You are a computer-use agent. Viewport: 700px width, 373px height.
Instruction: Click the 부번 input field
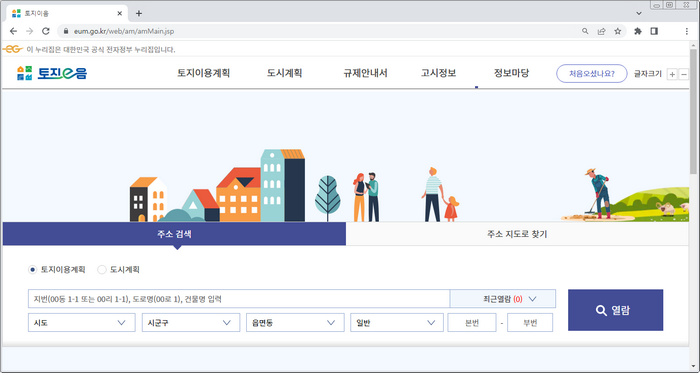[530, 323]
